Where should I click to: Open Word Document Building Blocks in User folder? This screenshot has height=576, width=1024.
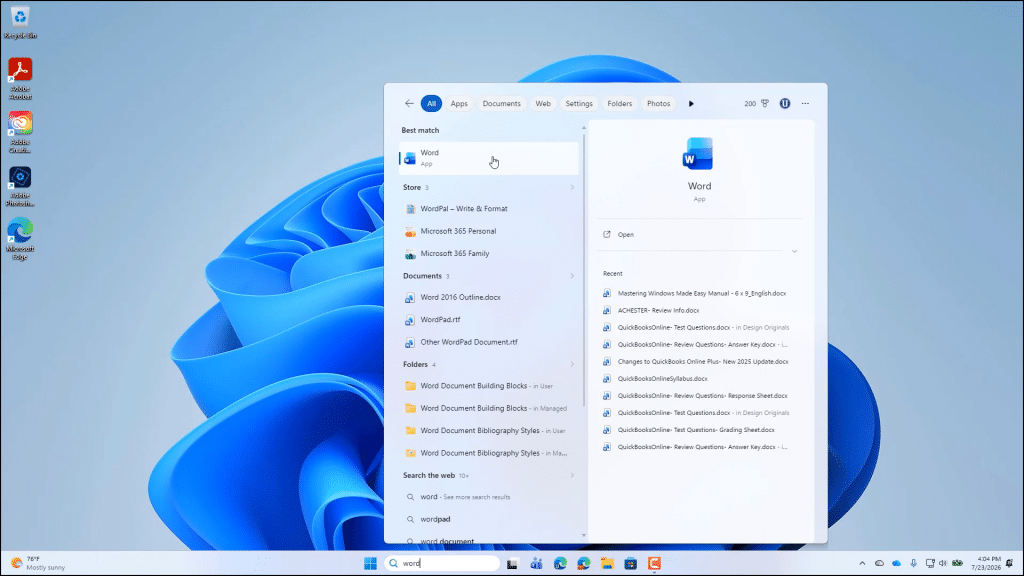click(x=488, y=386)
